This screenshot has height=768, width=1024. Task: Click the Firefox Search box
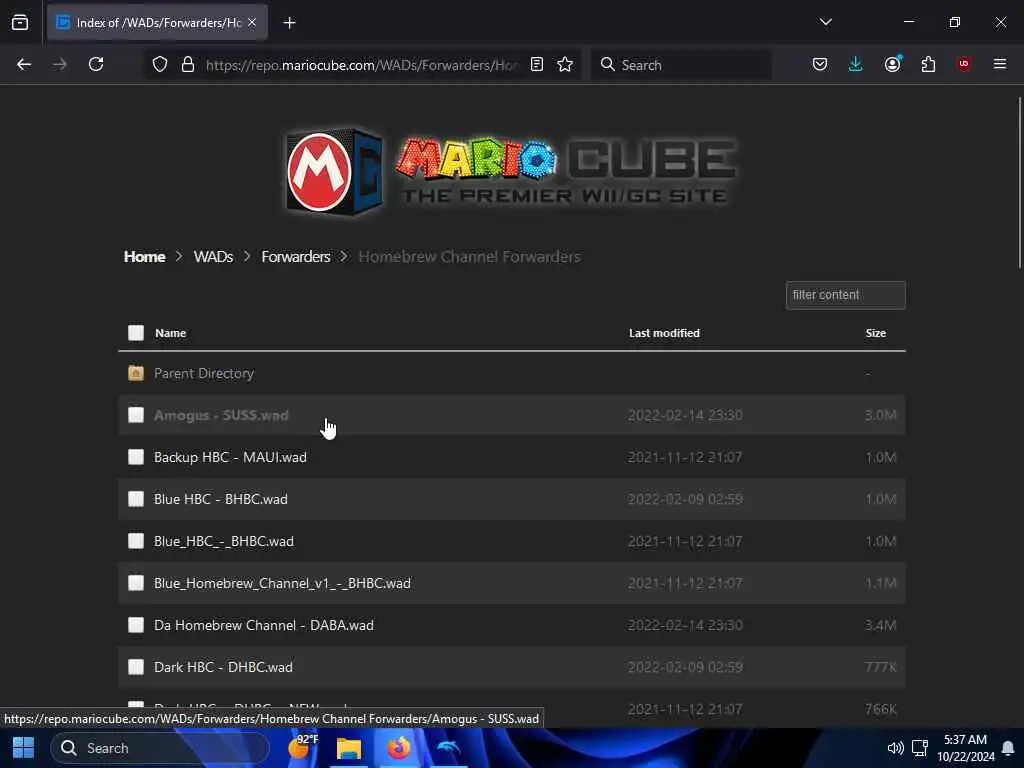[681, 65]
